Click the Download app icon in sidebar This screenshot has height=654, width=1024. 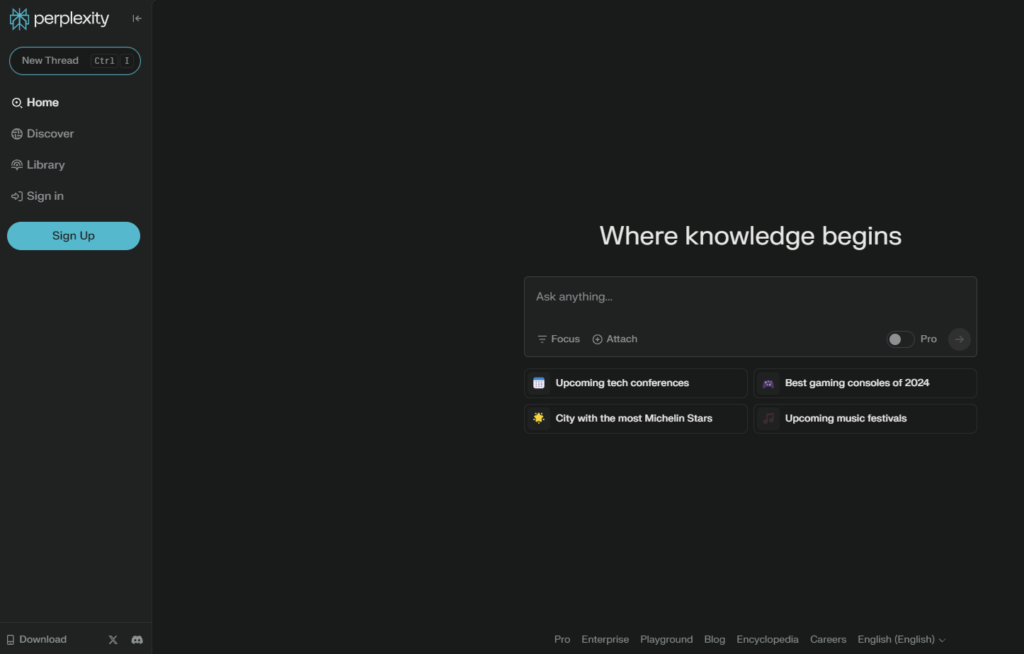tap(11, 639)
